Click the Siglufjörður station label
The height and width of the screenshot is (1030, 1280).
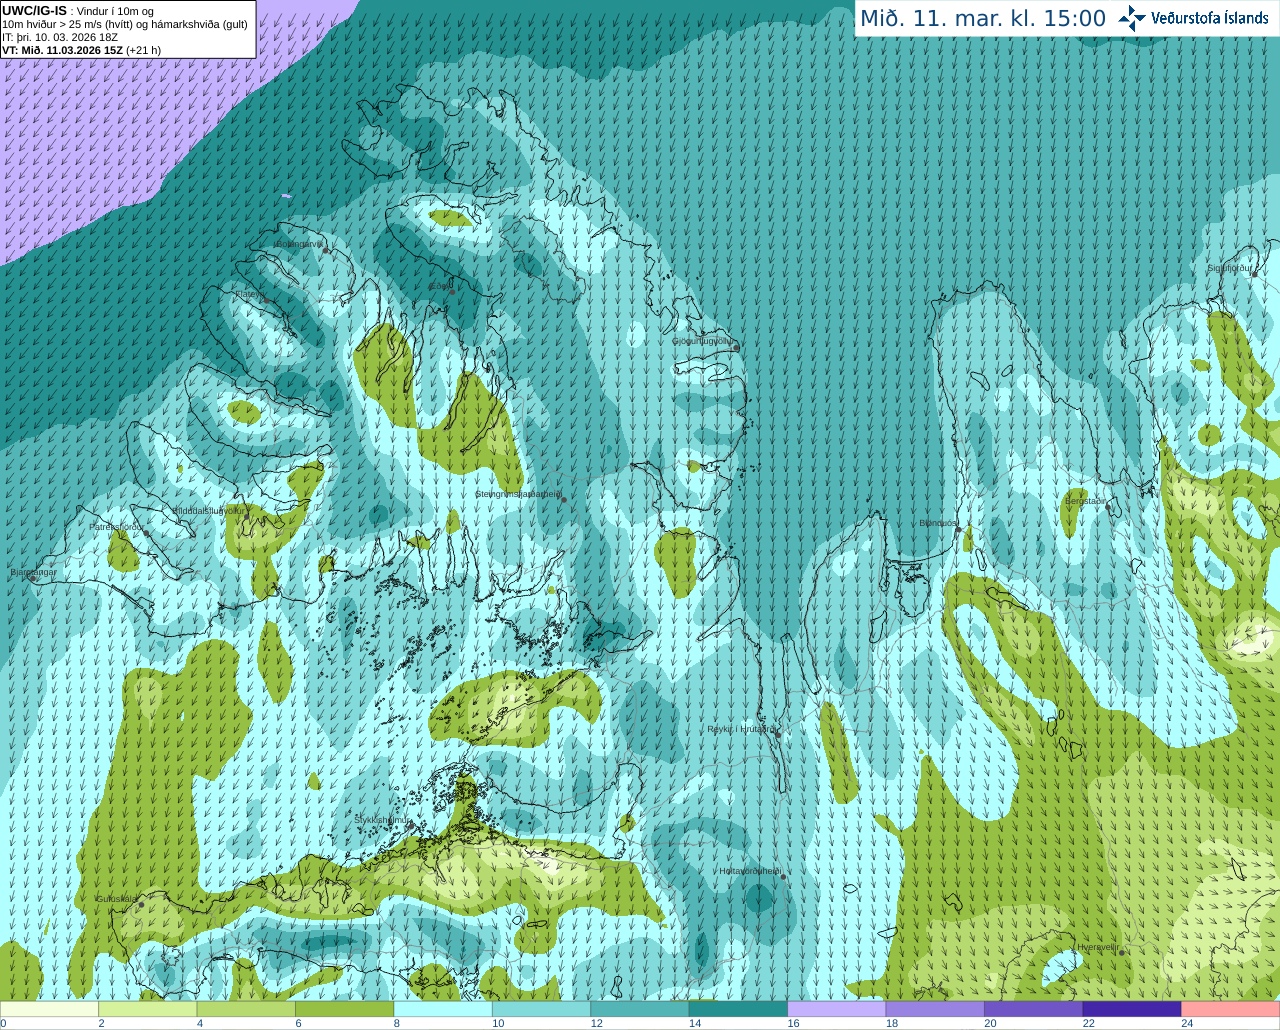1230,268
